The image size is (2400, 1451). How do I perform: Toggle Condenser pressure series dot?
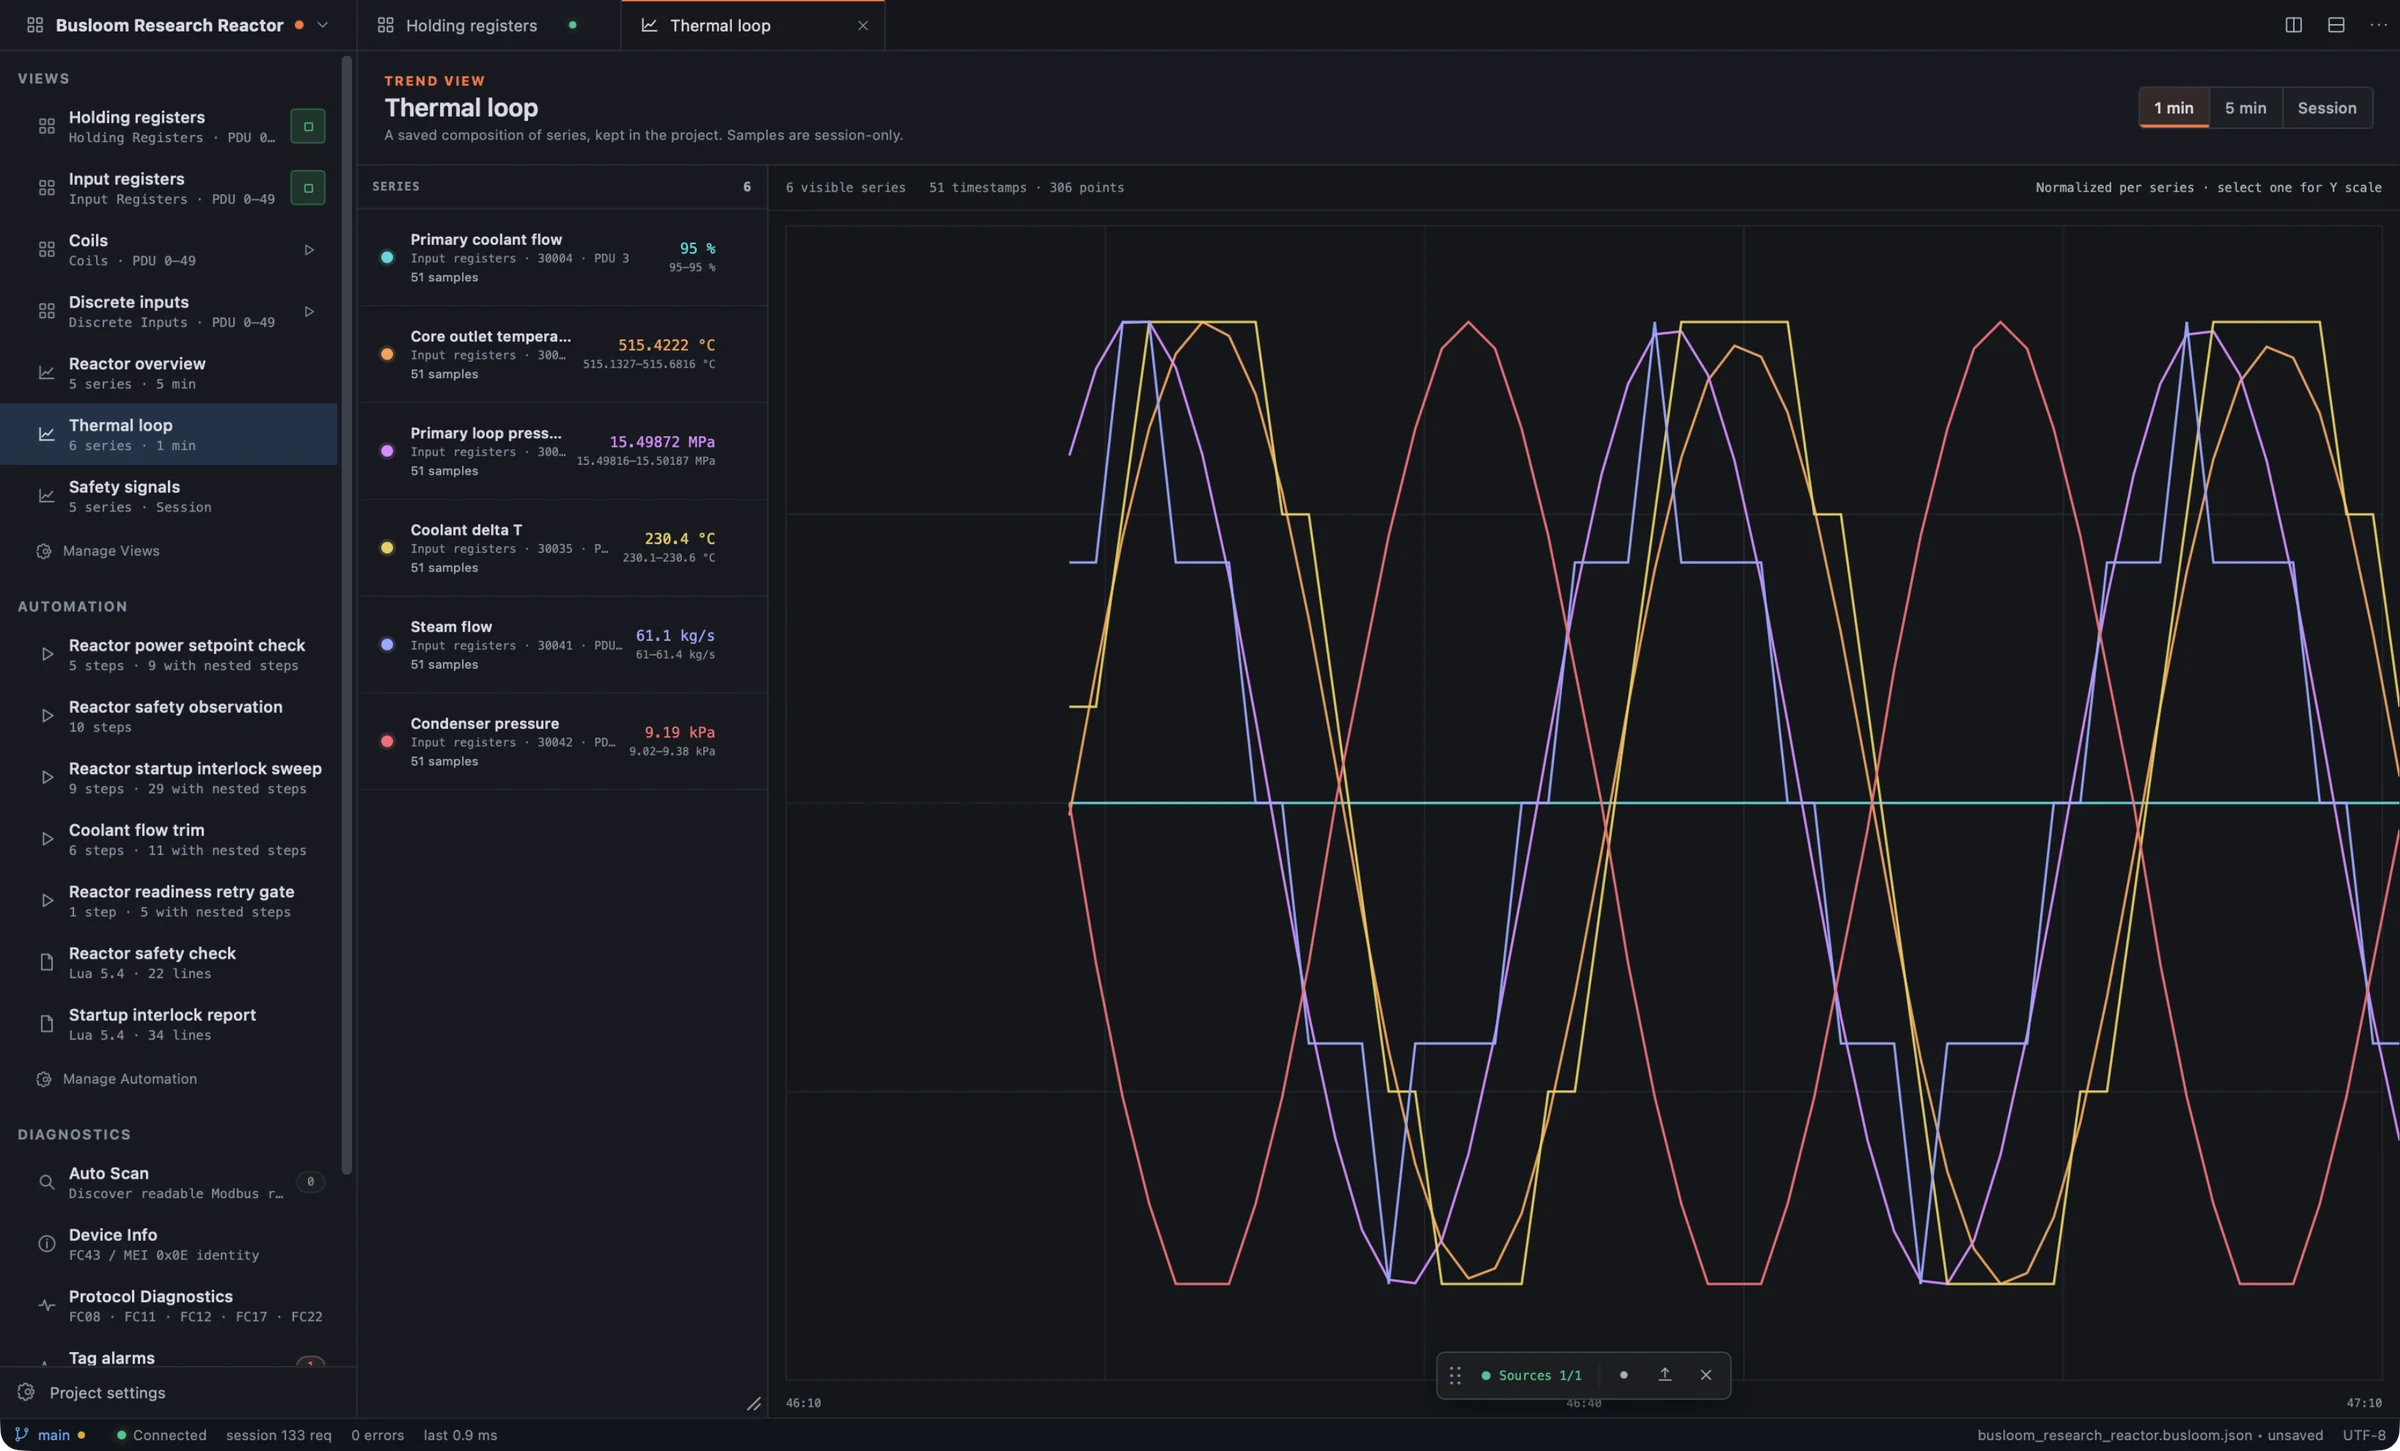pos(387,742)
